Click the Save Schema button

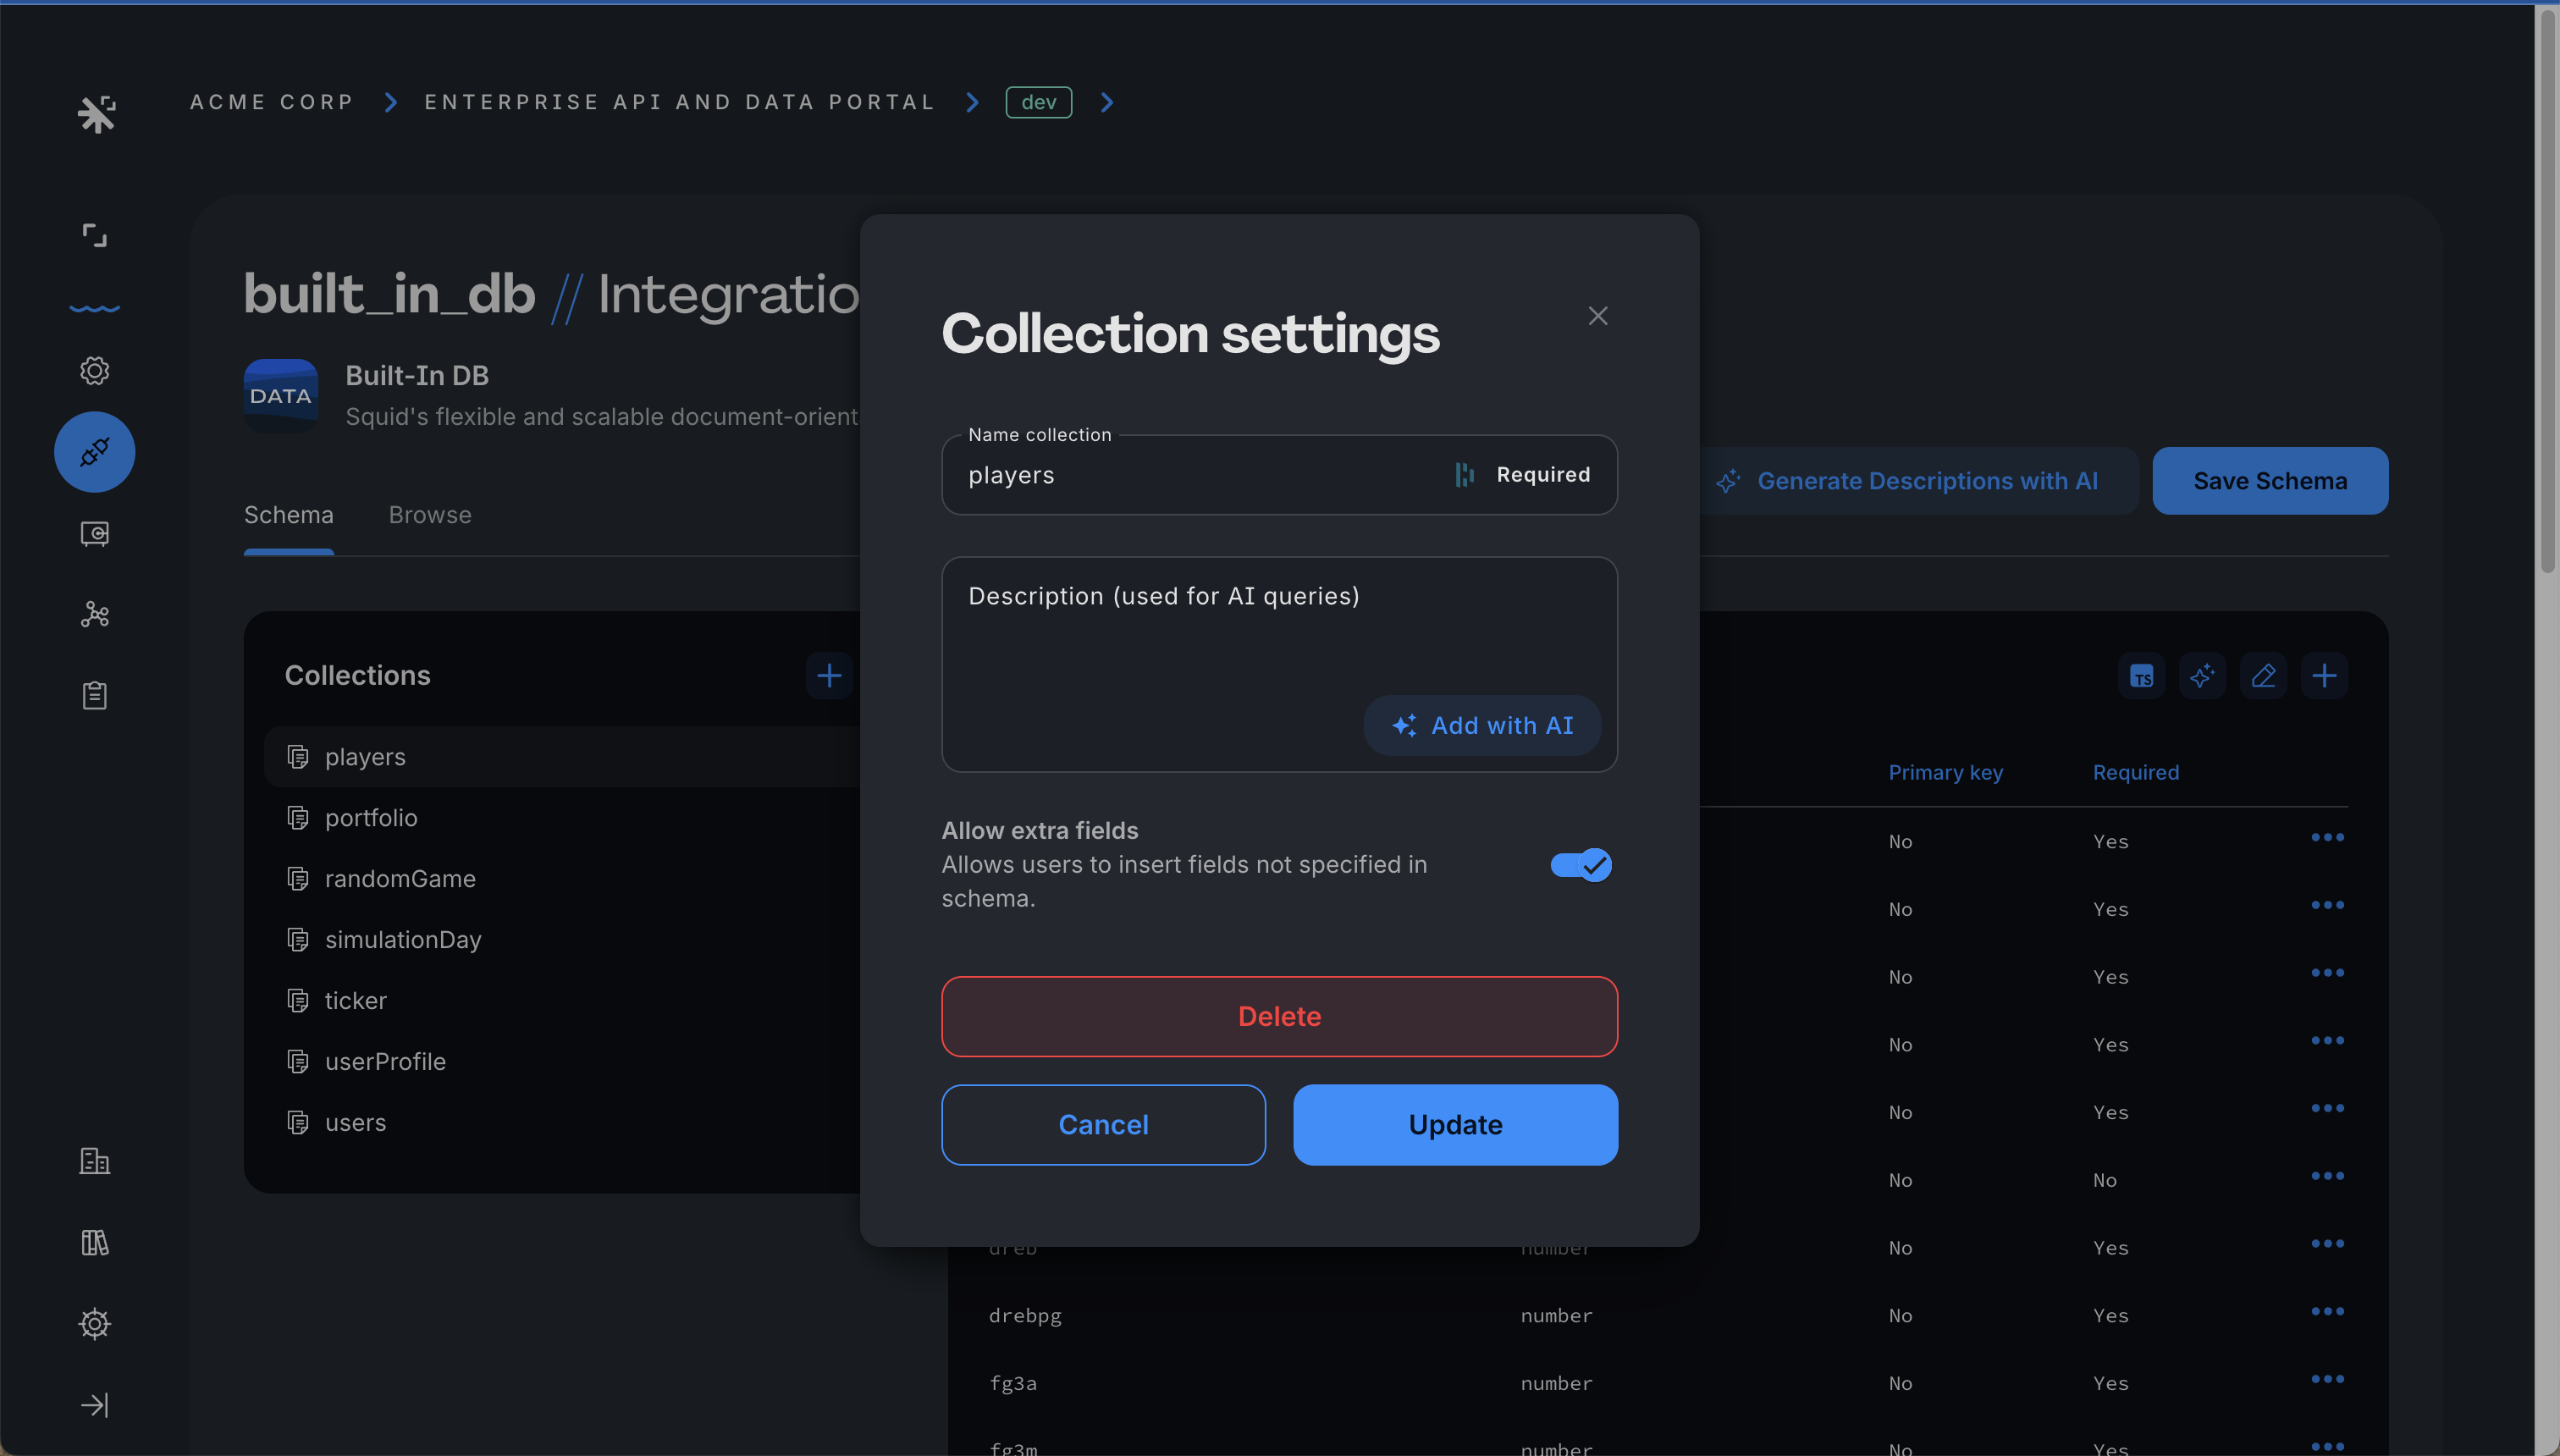[2270, 481]
